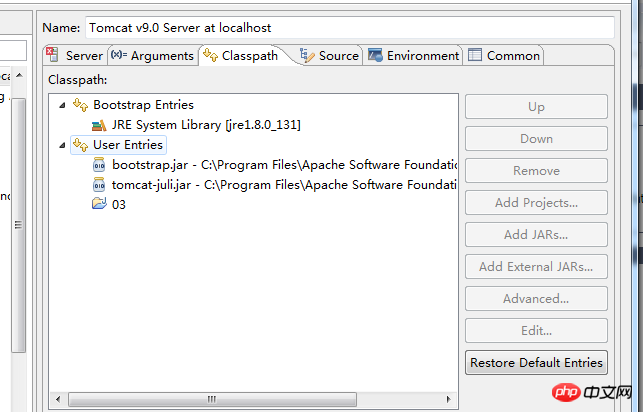Click the classpath horizontal scrollbar thumb
Image resolution: width=643 pixels, height=412 pixels.
[212, 399]
